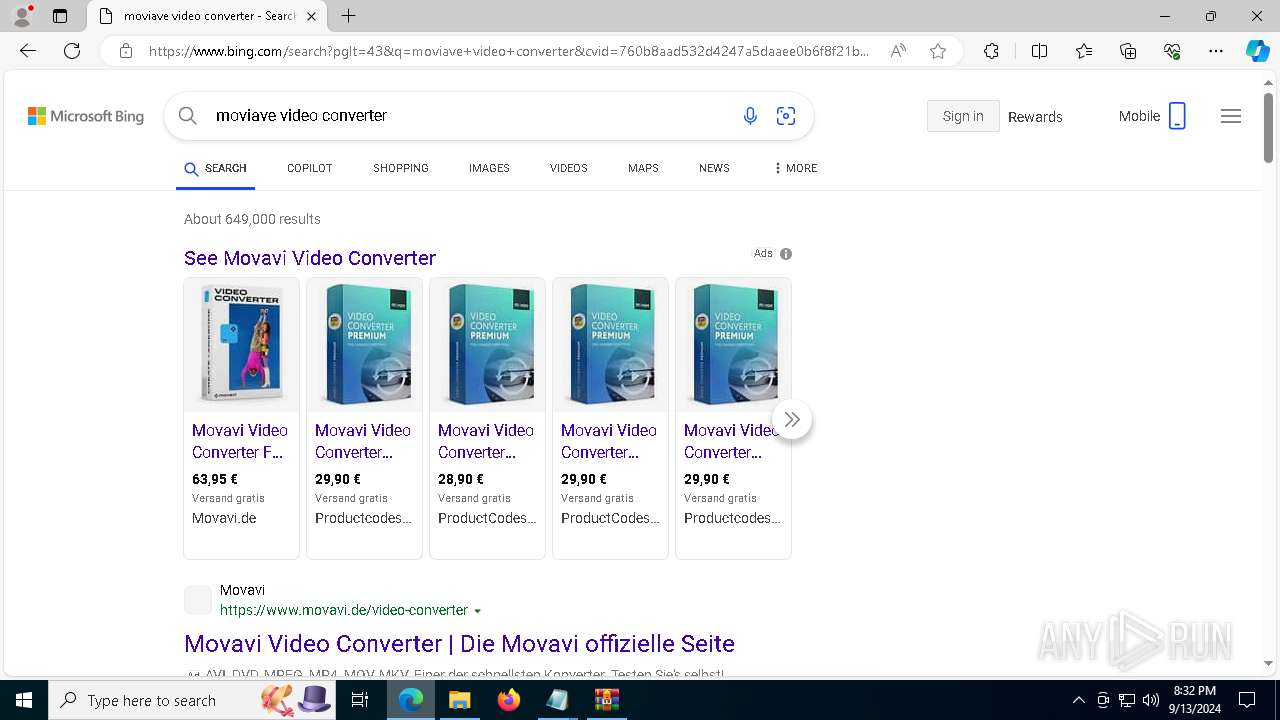This screenshot has height=720, width=1280.
Task: Open the Bing hamburger menu
Action: click(1231, 116)
